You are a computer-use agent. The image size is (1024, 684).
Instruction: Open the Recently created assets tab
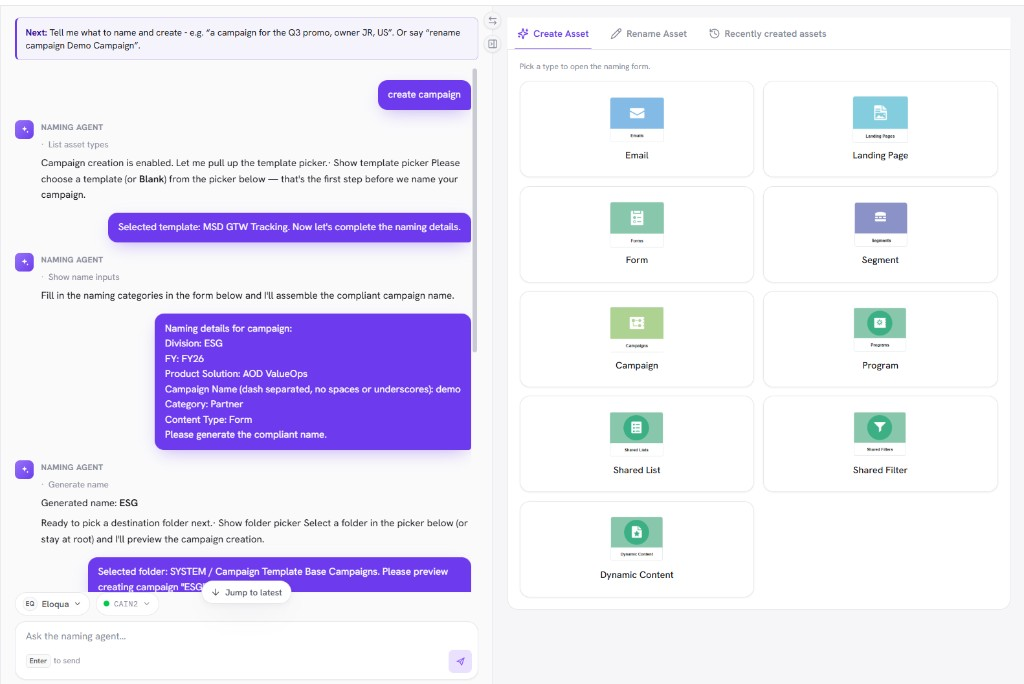click(768, 33)
